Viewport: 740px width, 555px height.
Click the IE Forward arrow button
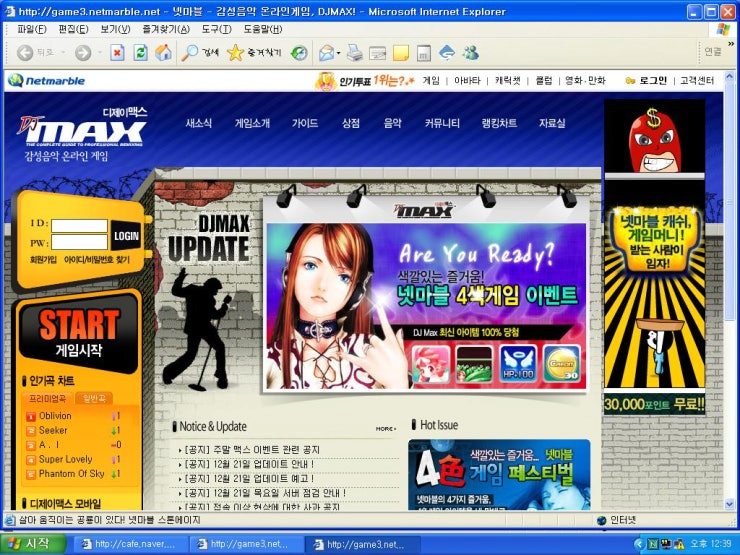click(x=83, y=52)
